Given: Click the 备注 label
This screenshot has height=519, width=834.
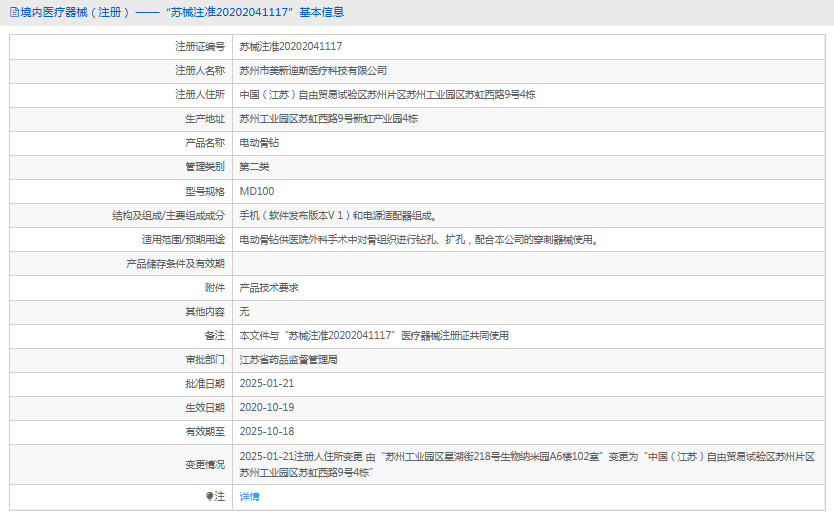Looking at the screenshot, I should [x=215, y=336].
